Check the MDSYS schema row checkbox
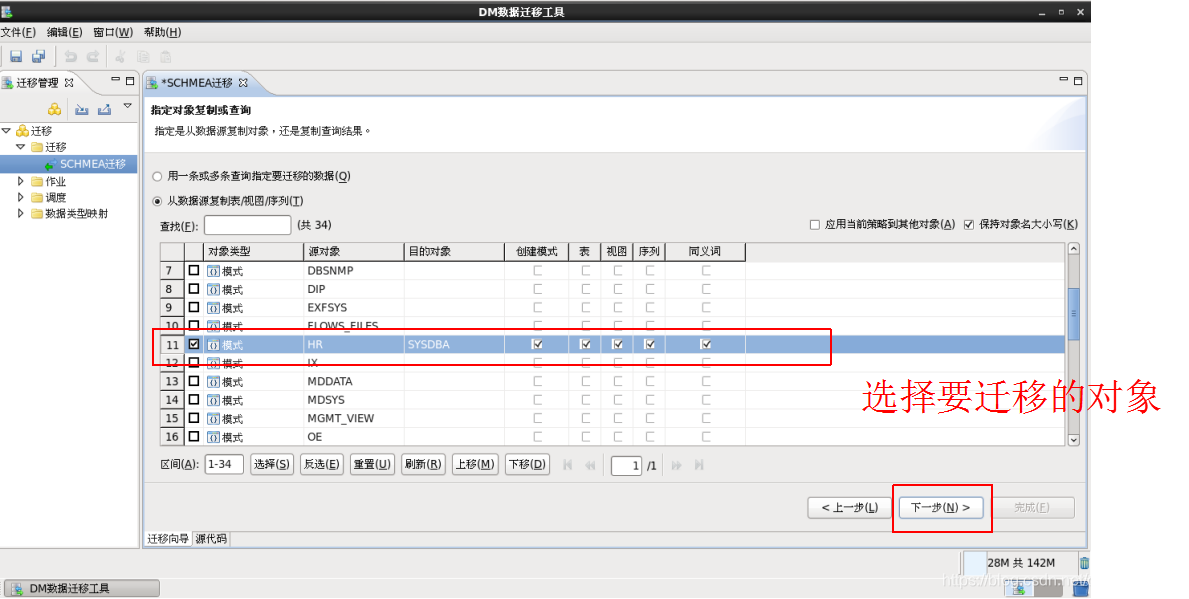 (x=194, y=400)
